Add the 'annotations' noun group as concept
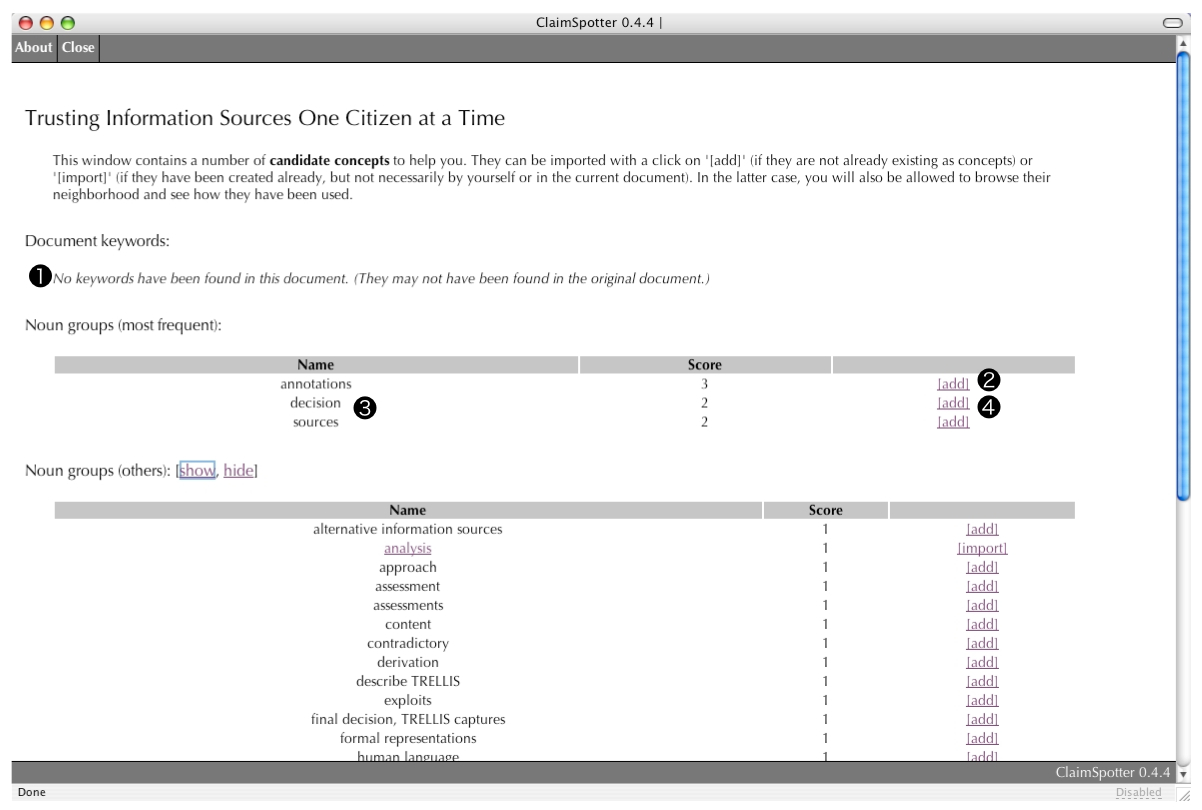The height and width of the screenshot is (810, 1202). coord(953,384)
